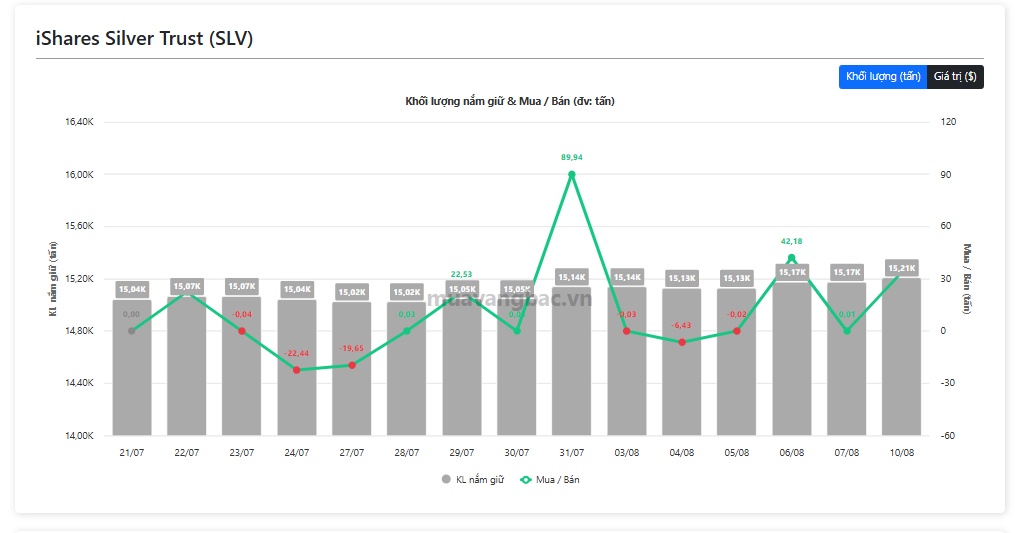Click the 03/08 x-axis date label

626,452
